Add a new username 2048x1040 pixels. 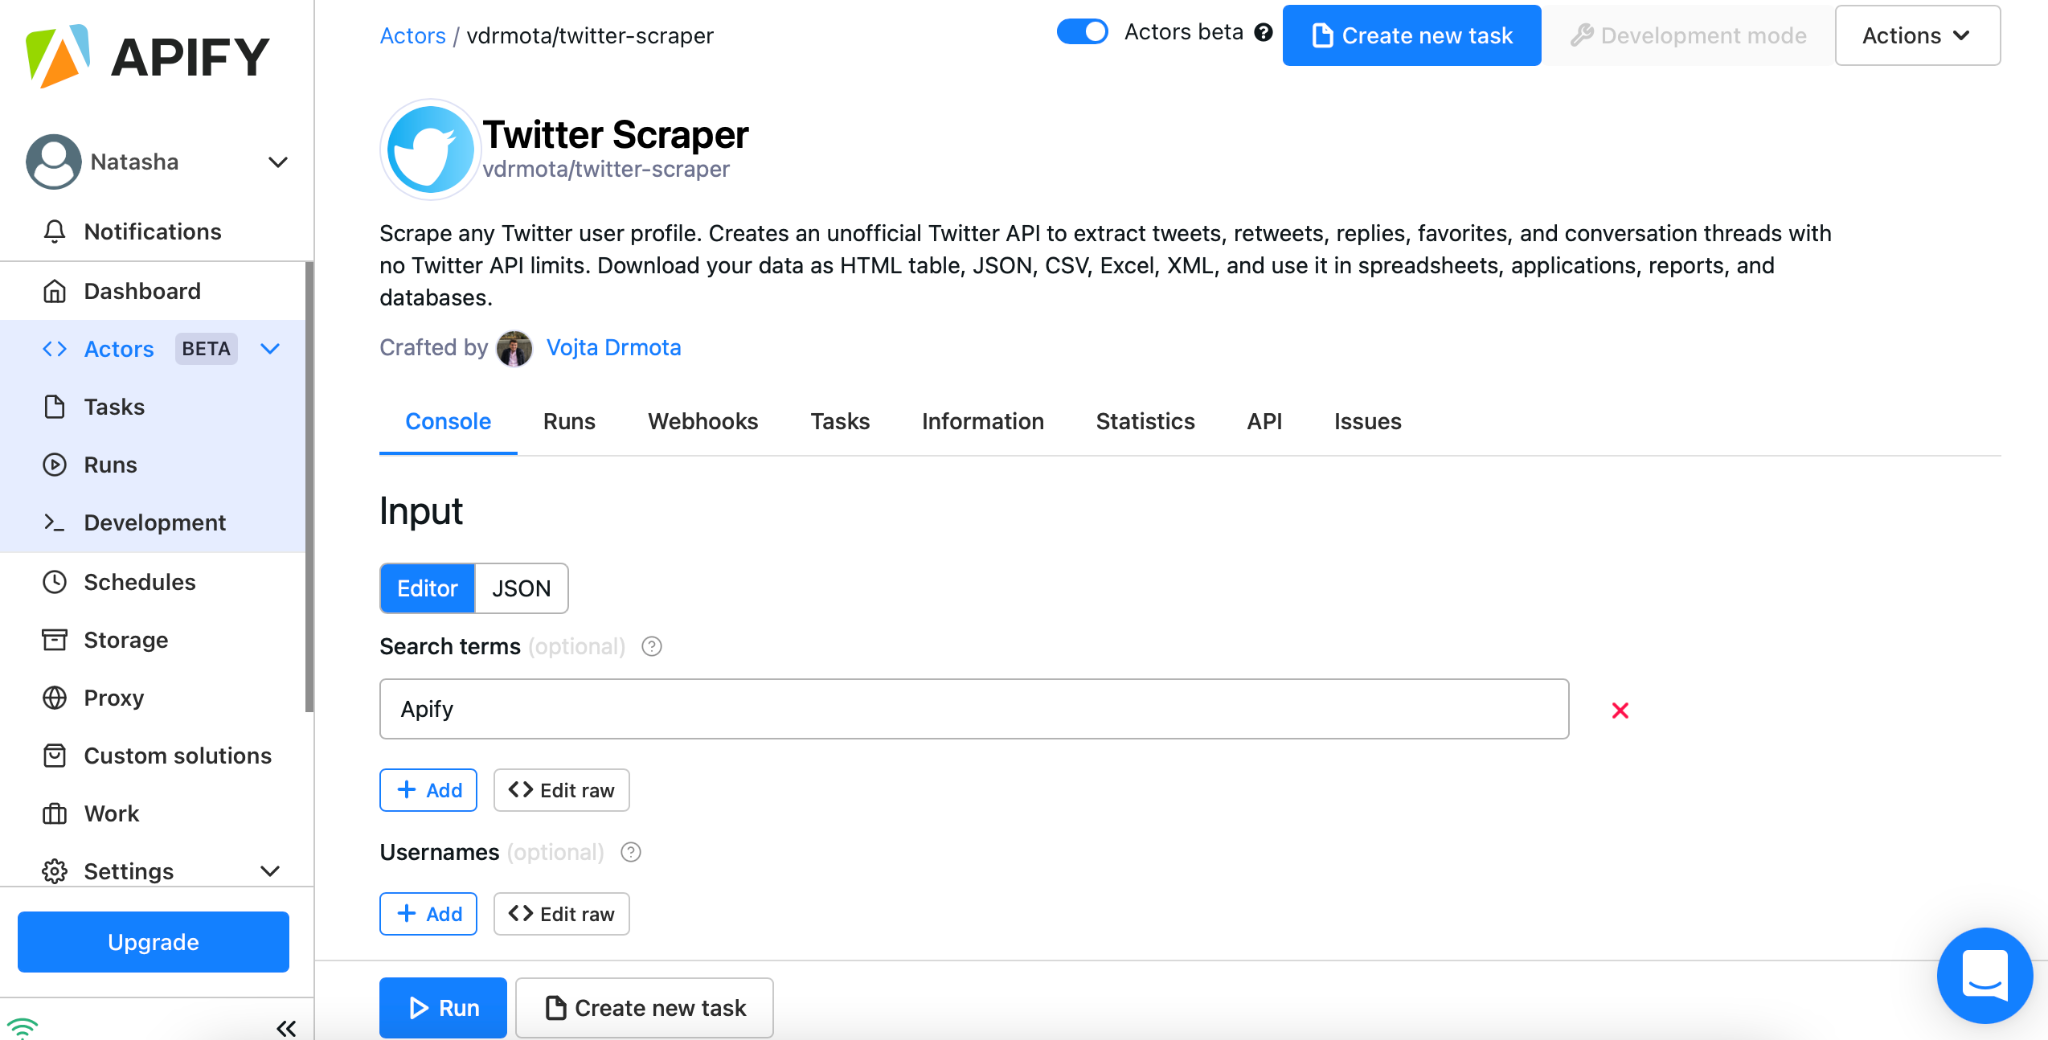(x=428, y=915)
